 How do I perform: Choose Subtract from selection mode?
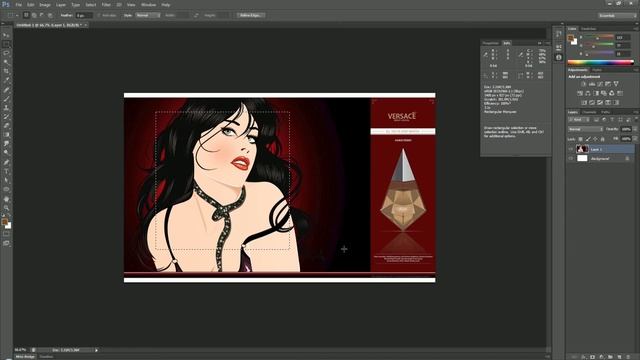(x=42, y=15)
